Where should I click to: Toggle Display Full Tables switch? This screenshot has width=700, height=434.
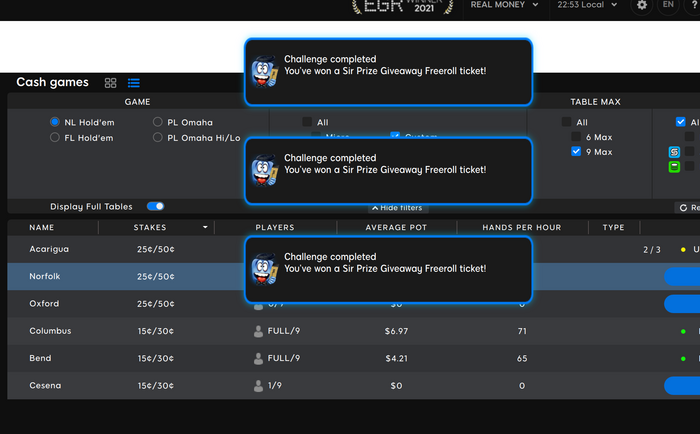coord(155,206)
